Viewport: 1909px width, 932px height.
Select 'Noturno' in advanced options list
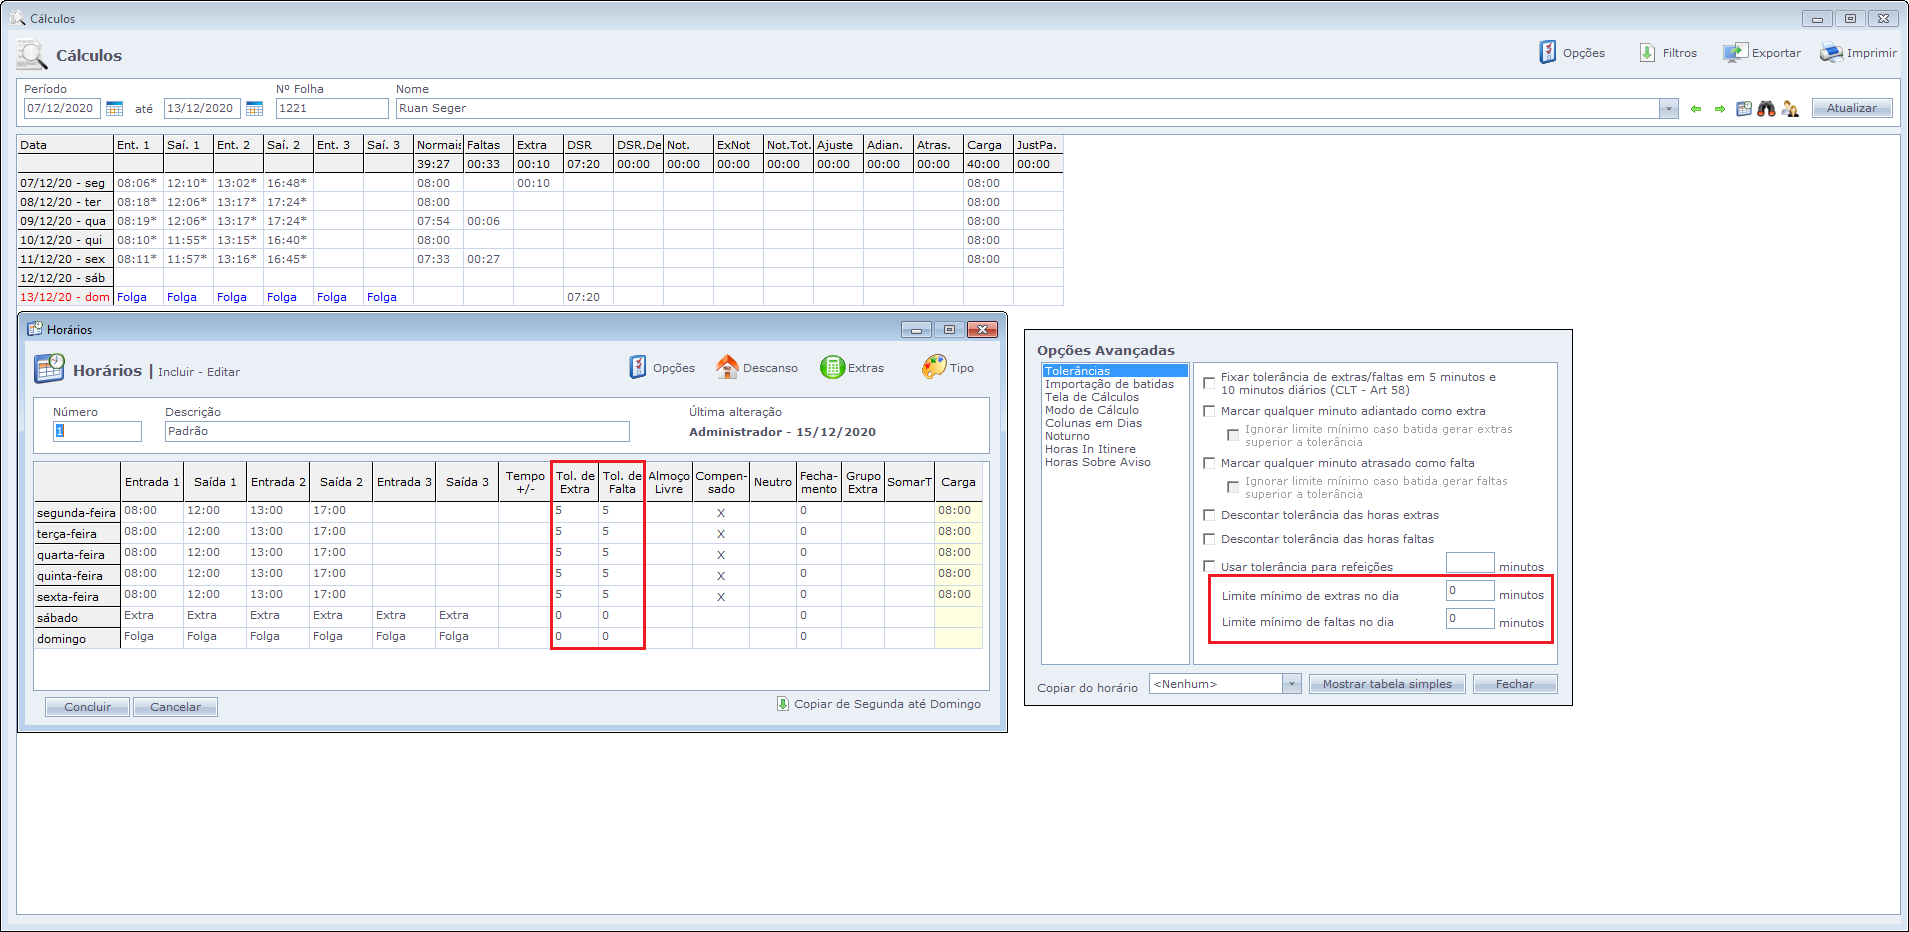tap(1067, 436)
